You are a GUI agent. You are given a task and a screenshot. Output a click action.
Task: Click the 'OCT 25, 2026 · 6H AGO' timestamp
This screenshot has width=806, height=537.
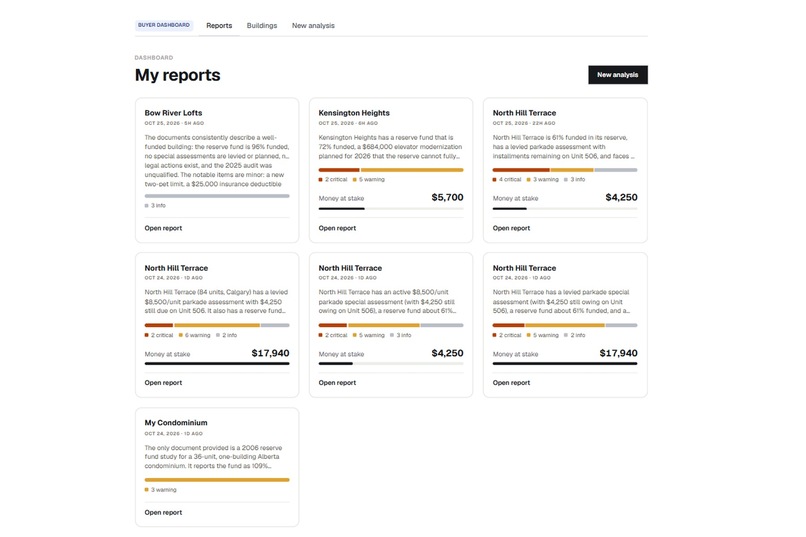coord(348,123)
